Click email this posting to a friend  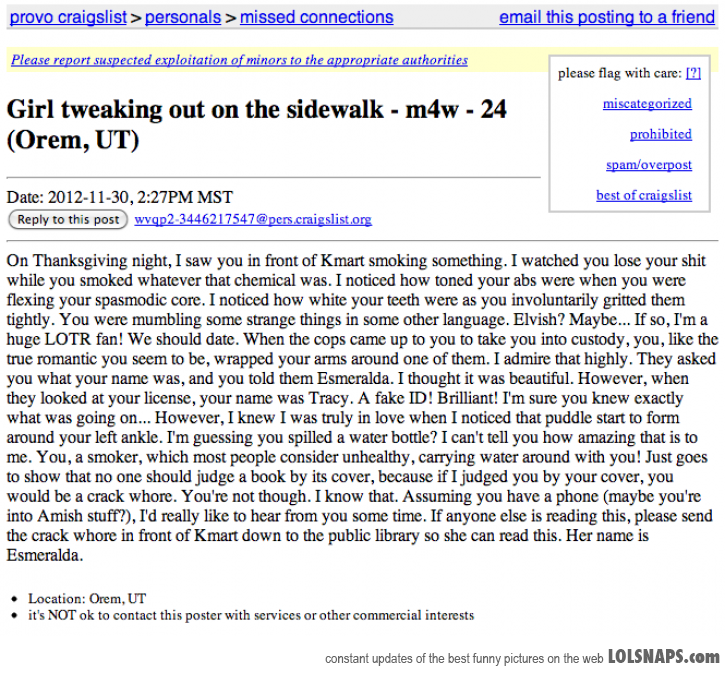(607, 17)
